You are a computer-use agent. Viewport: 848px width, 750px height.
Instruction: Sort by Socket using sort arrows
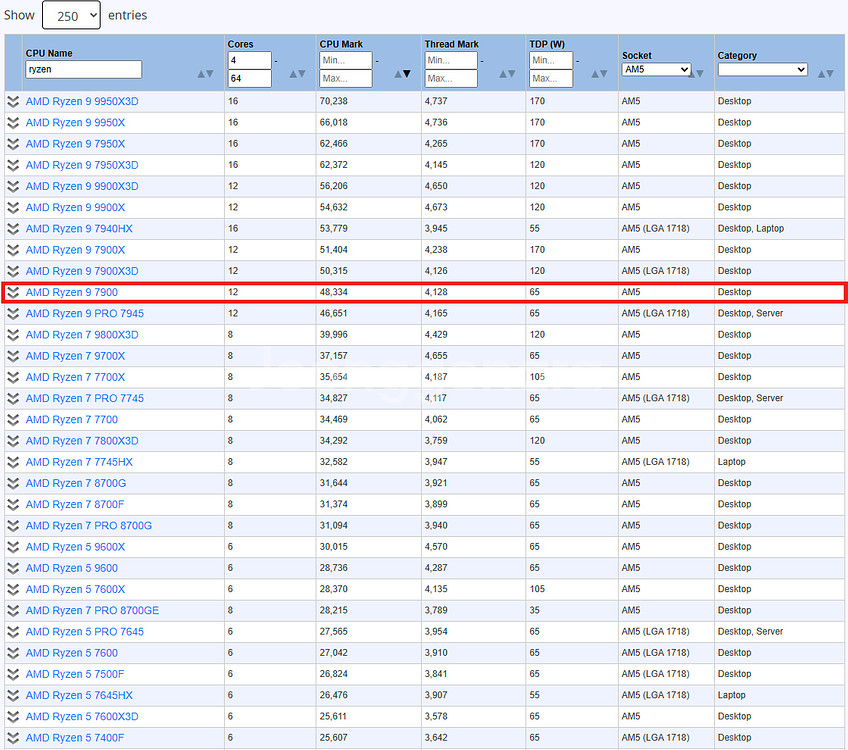tap(696, 74)
